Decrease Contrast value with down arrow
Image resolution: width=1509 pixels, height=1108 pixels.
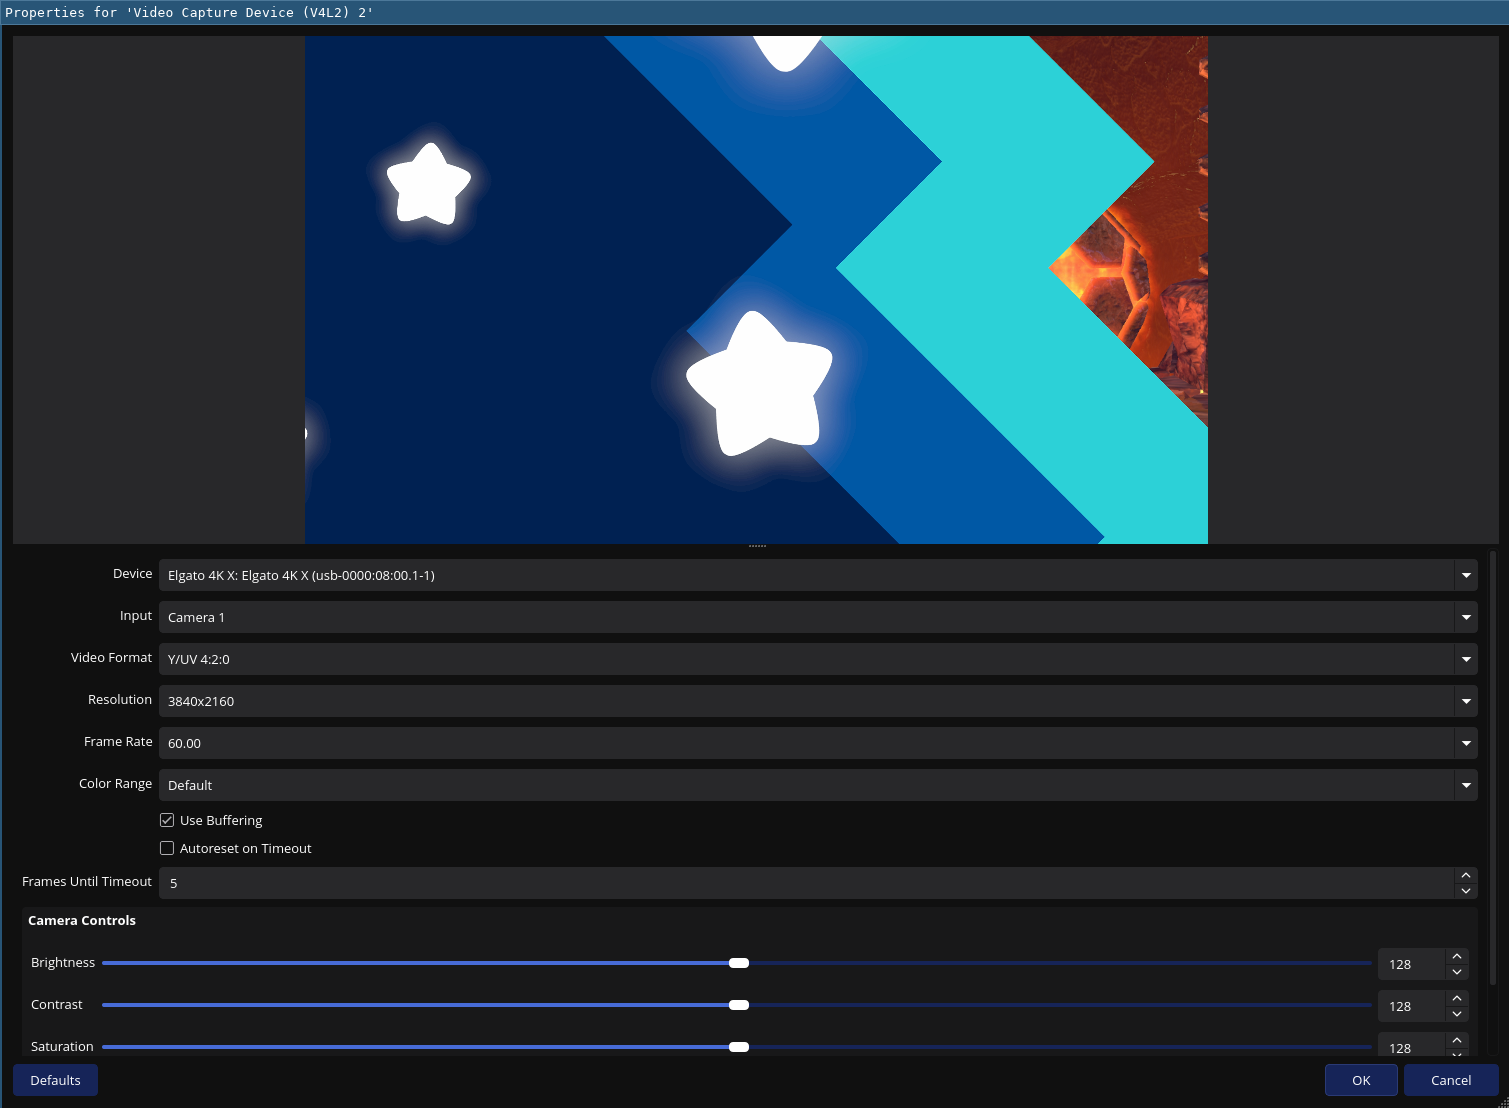pos(1457,1014)
